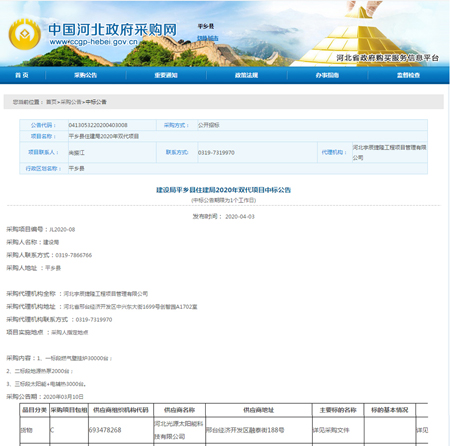Click supplier code 693478268 in the table
This screenshot has width=450, height=446.
click(x=105, y=430)
